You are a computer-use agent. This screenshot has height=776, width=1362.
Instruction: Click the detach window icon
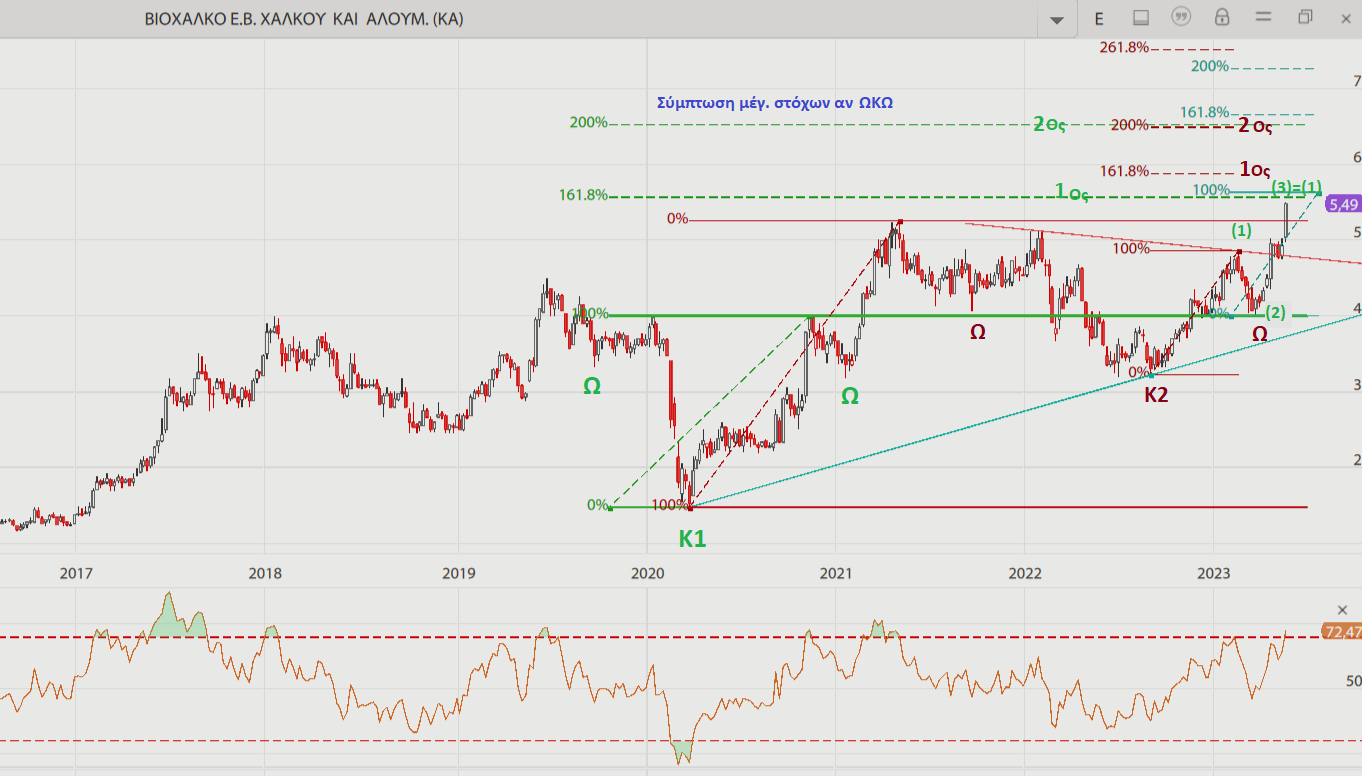1305,17
